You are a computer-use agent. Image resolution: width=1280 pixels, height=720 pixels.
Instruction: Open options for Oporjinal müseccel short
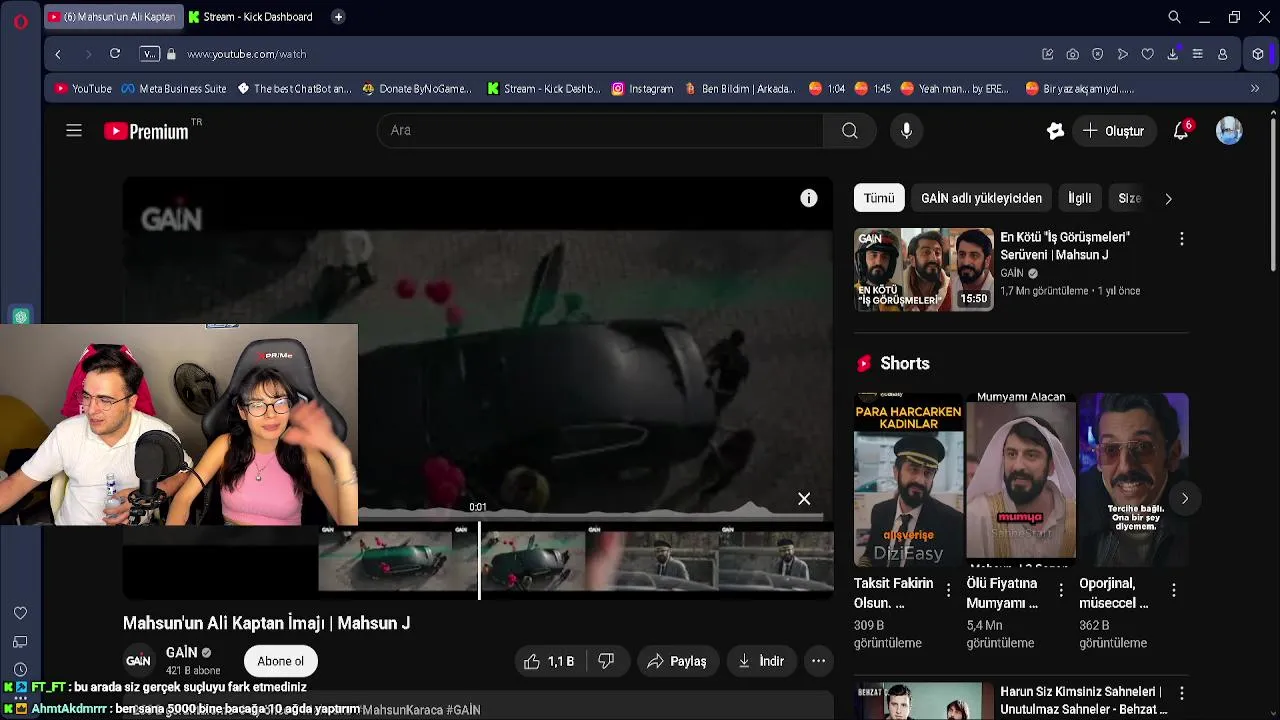click(x=1174, y=591)
